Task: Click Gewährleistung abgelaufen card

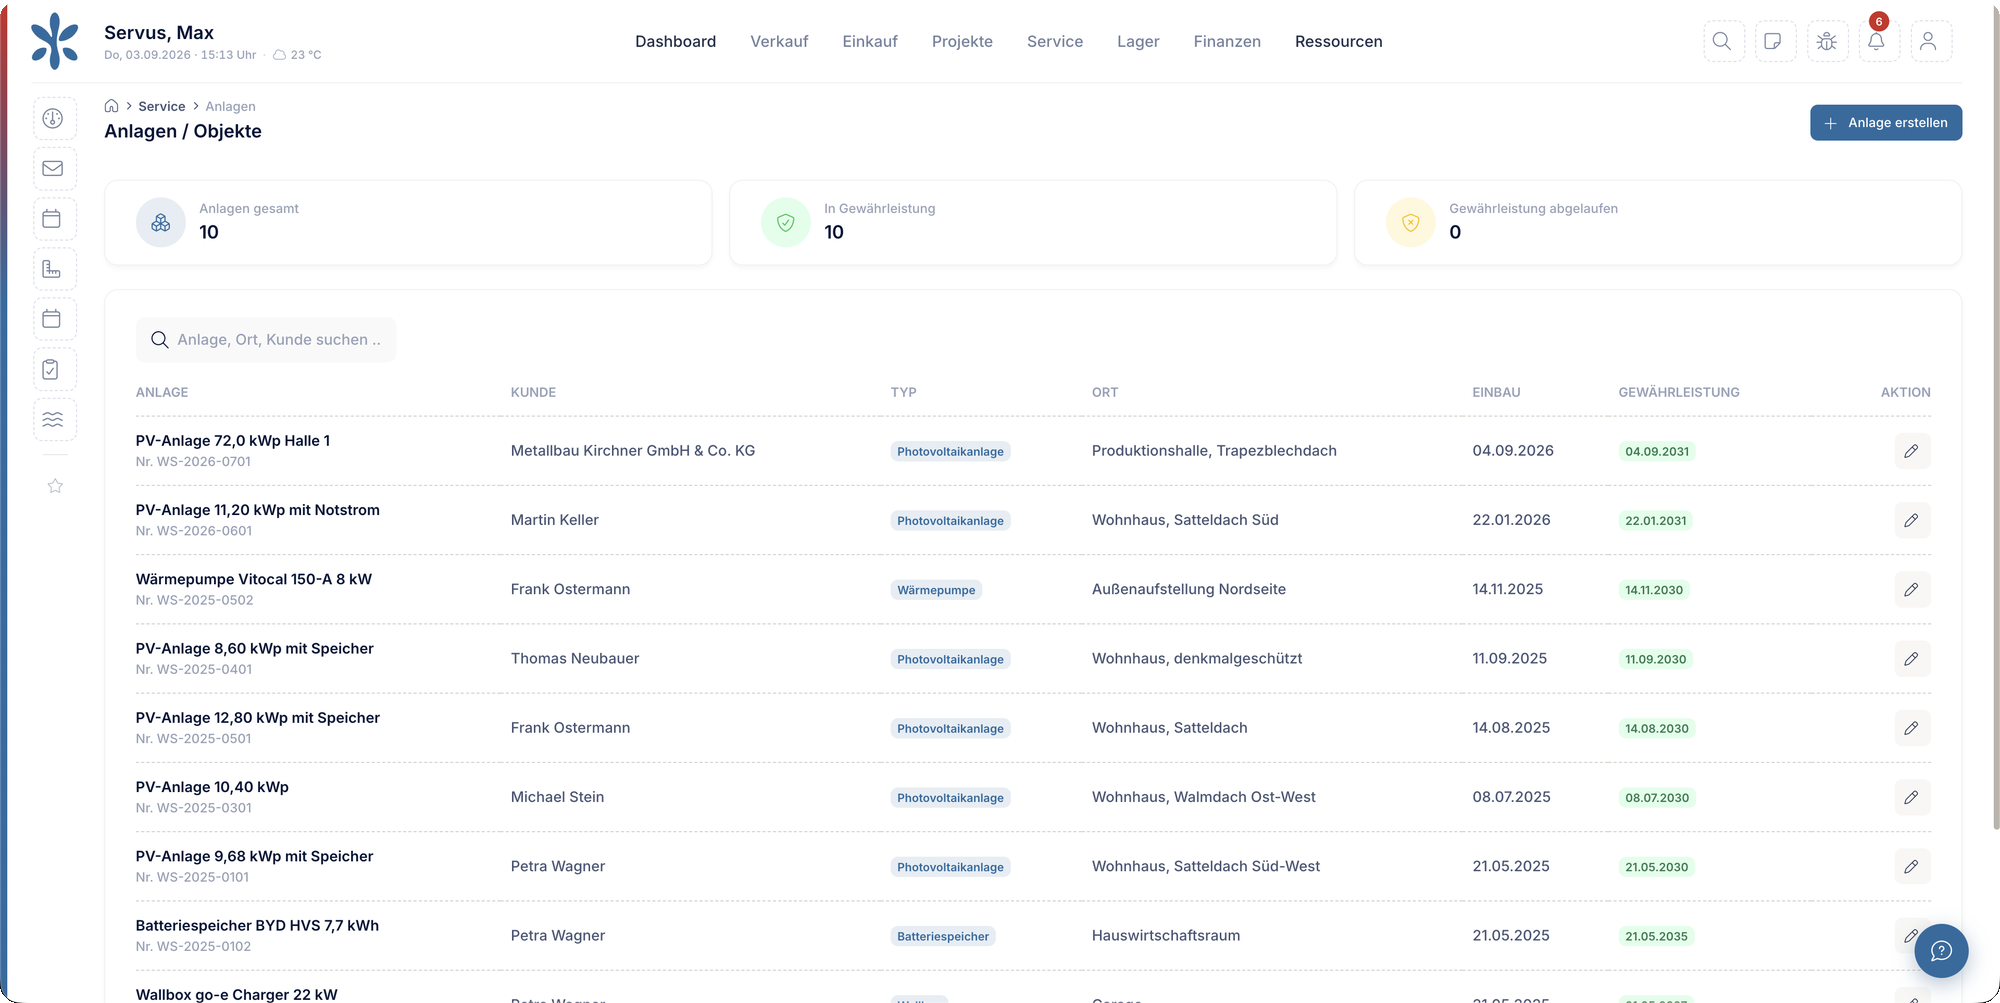Action: [x=1658, y=222]
